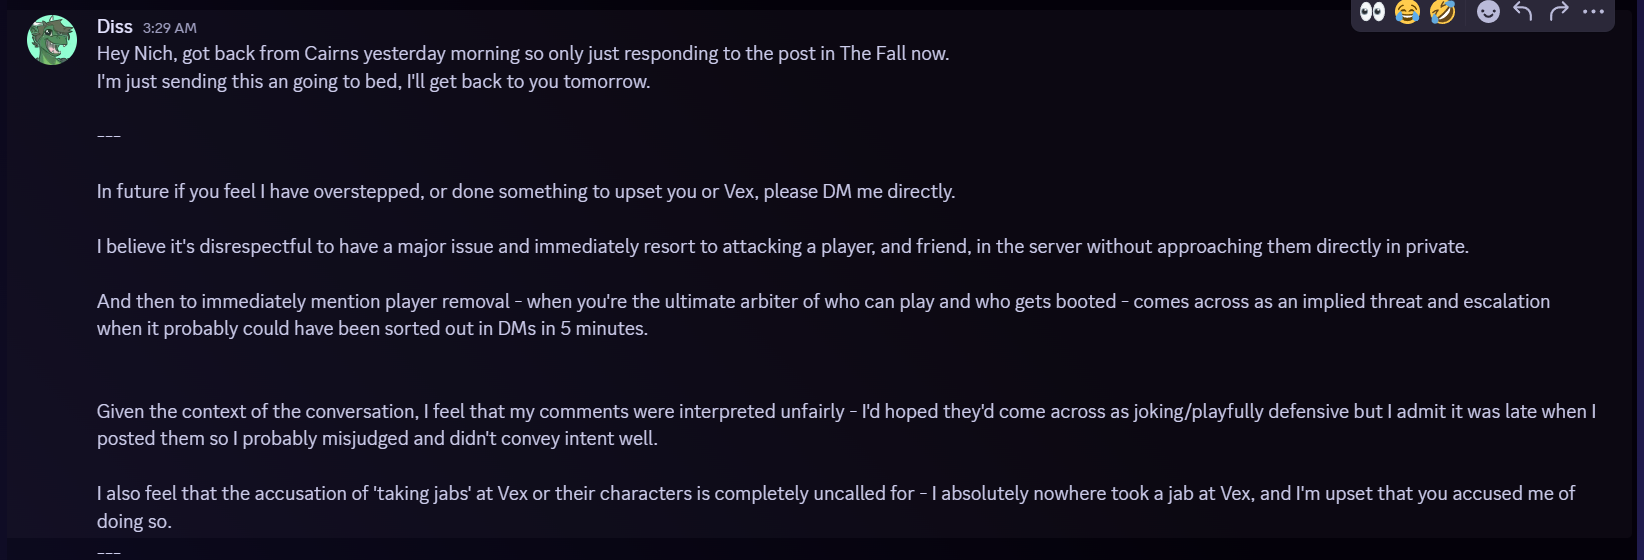Click the 'going to bed' line
Screen dimensions: 1644x560
tap(373, 82)
